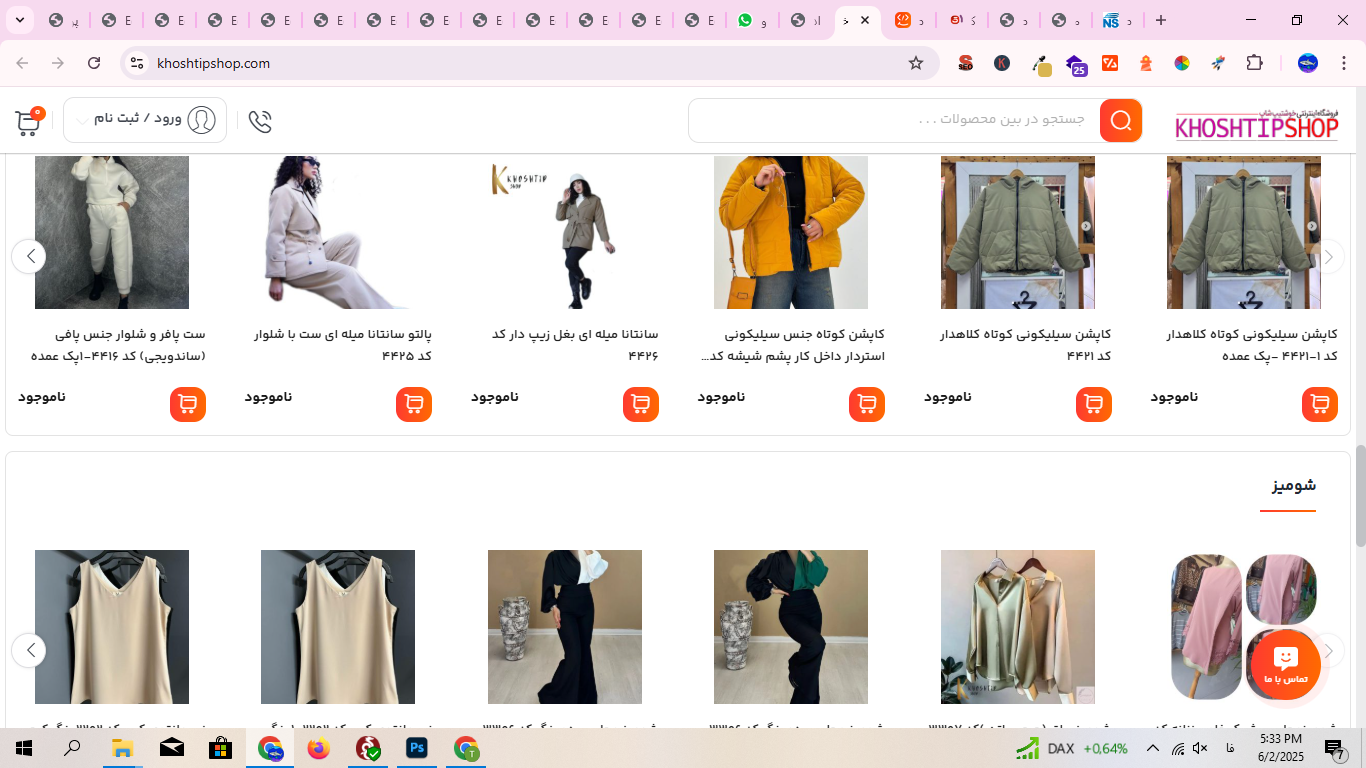Image resolution: width=1366 pixels, height=768 pixels.
Task: Open satin shirts product image
Action: coord(1018,627)
